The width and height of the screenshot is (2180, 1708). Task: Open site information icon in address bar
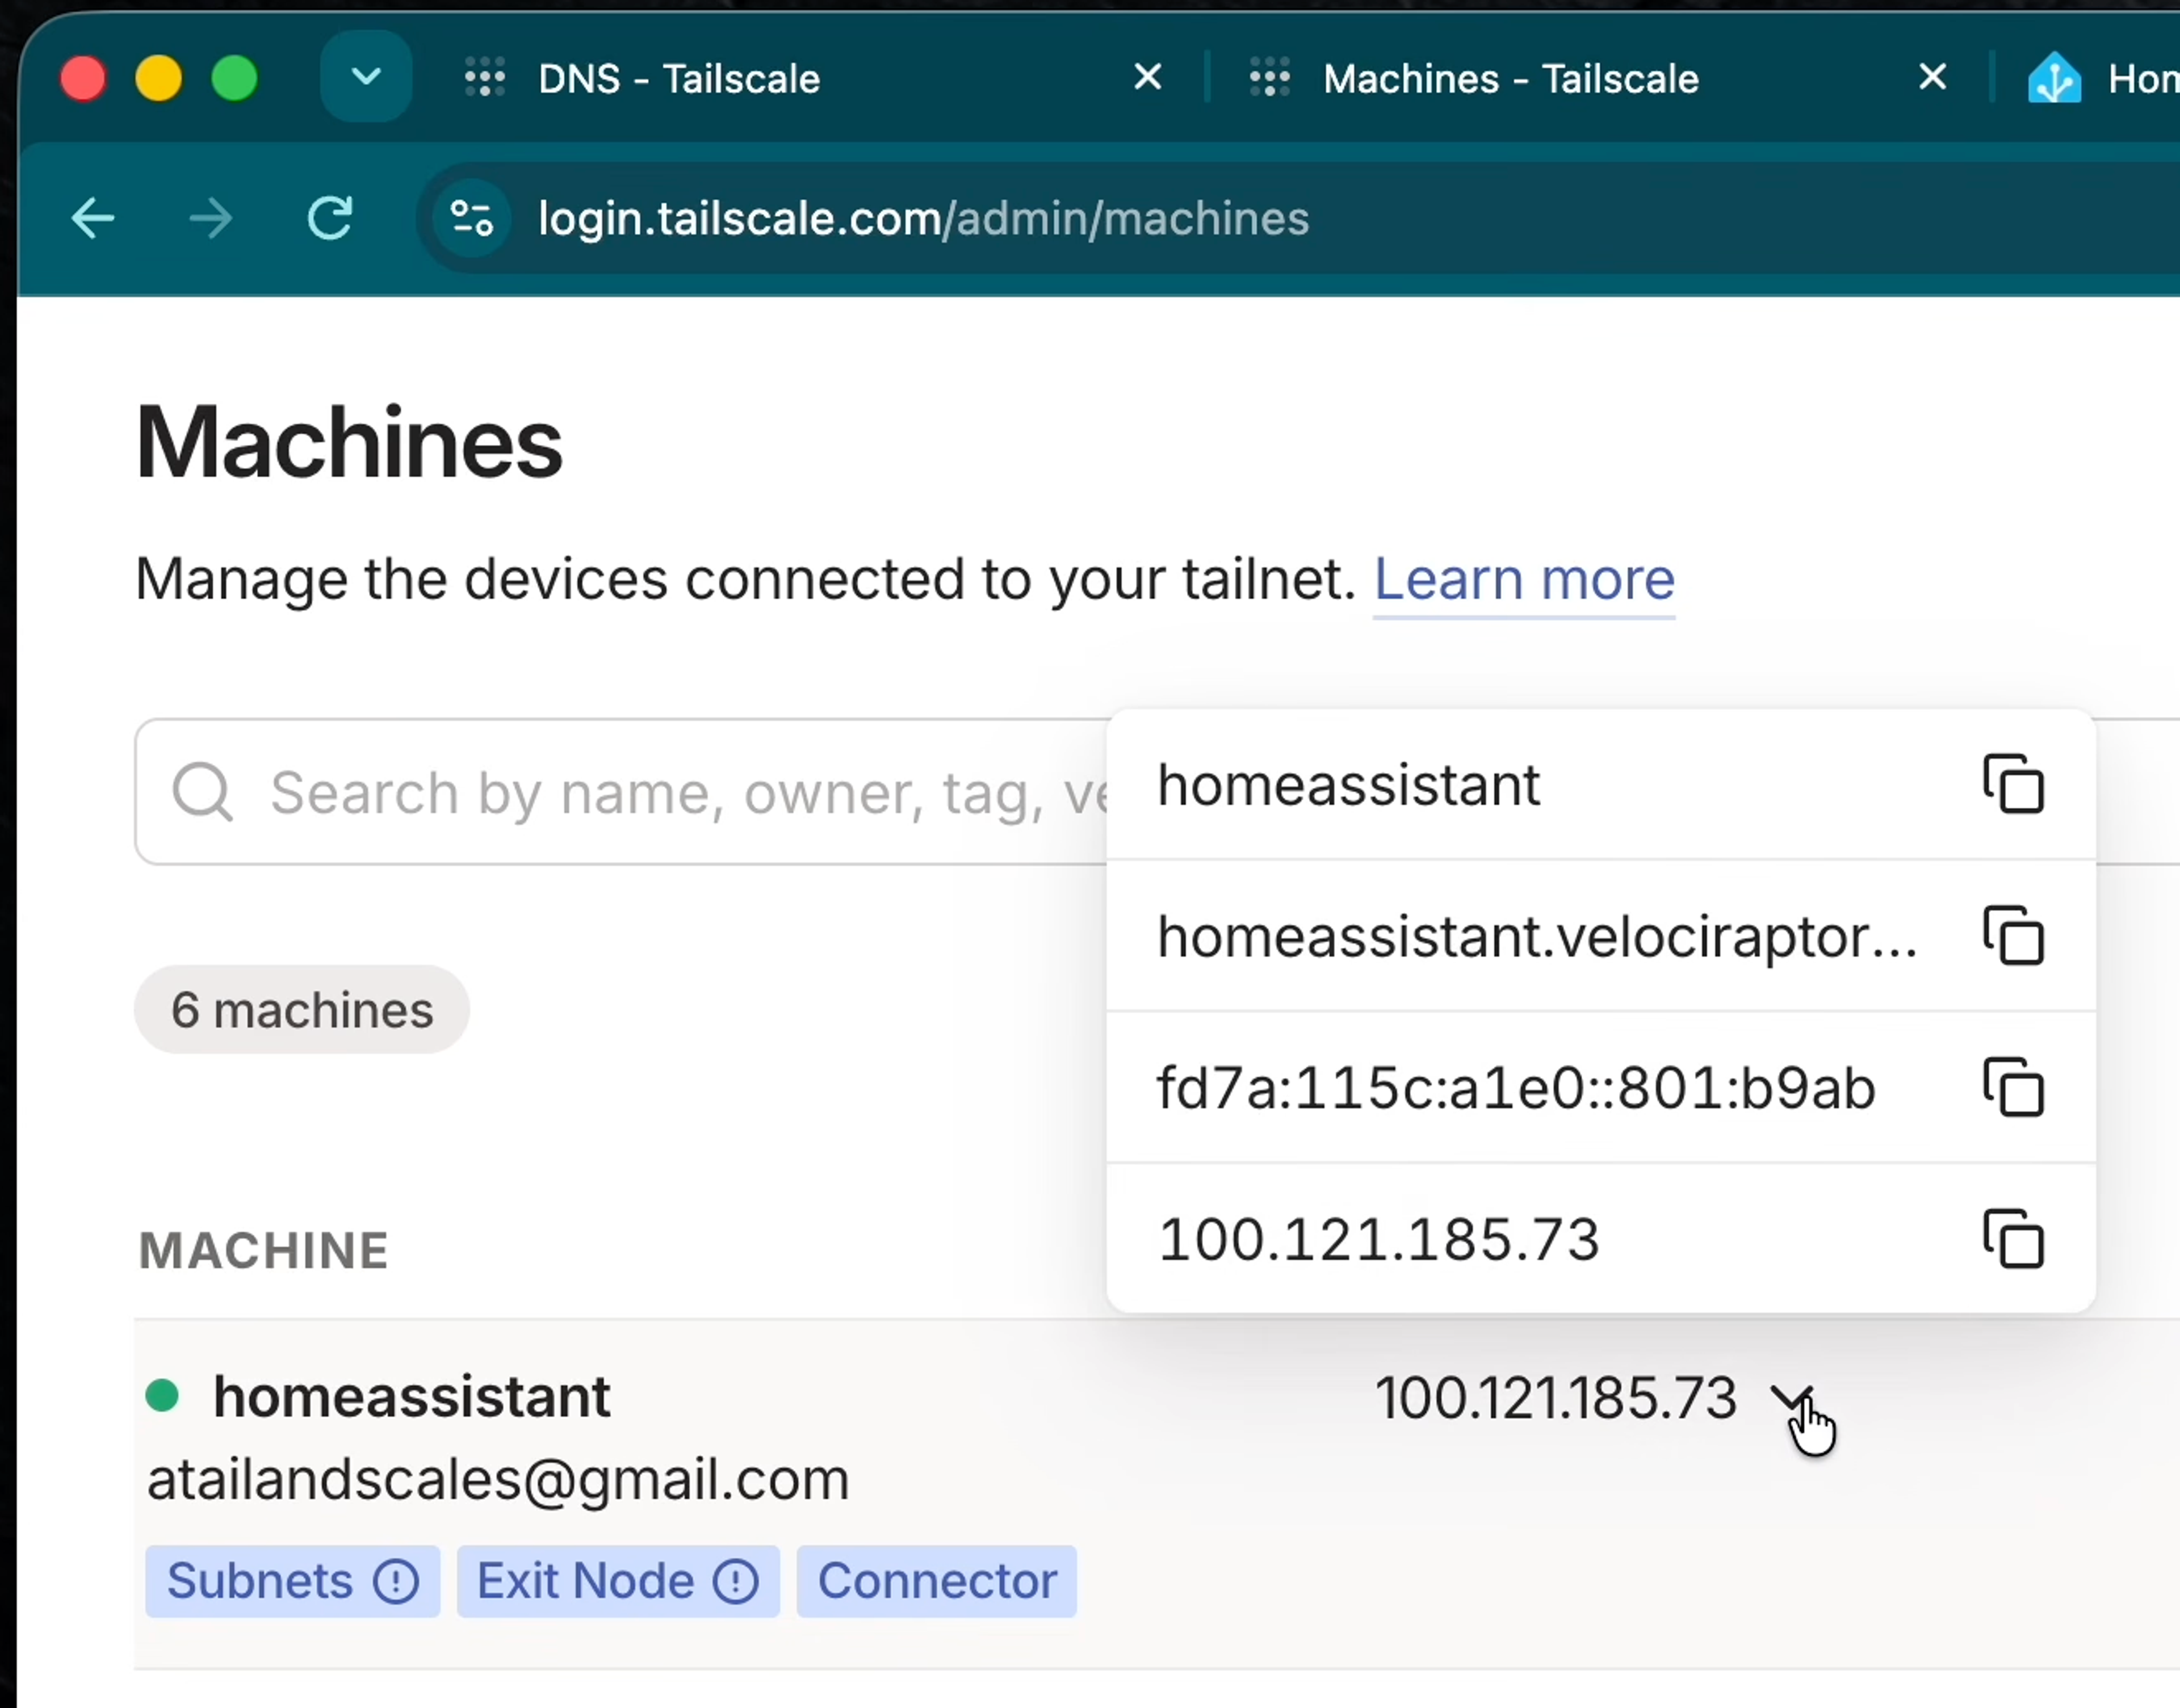(x=471, y=218)
